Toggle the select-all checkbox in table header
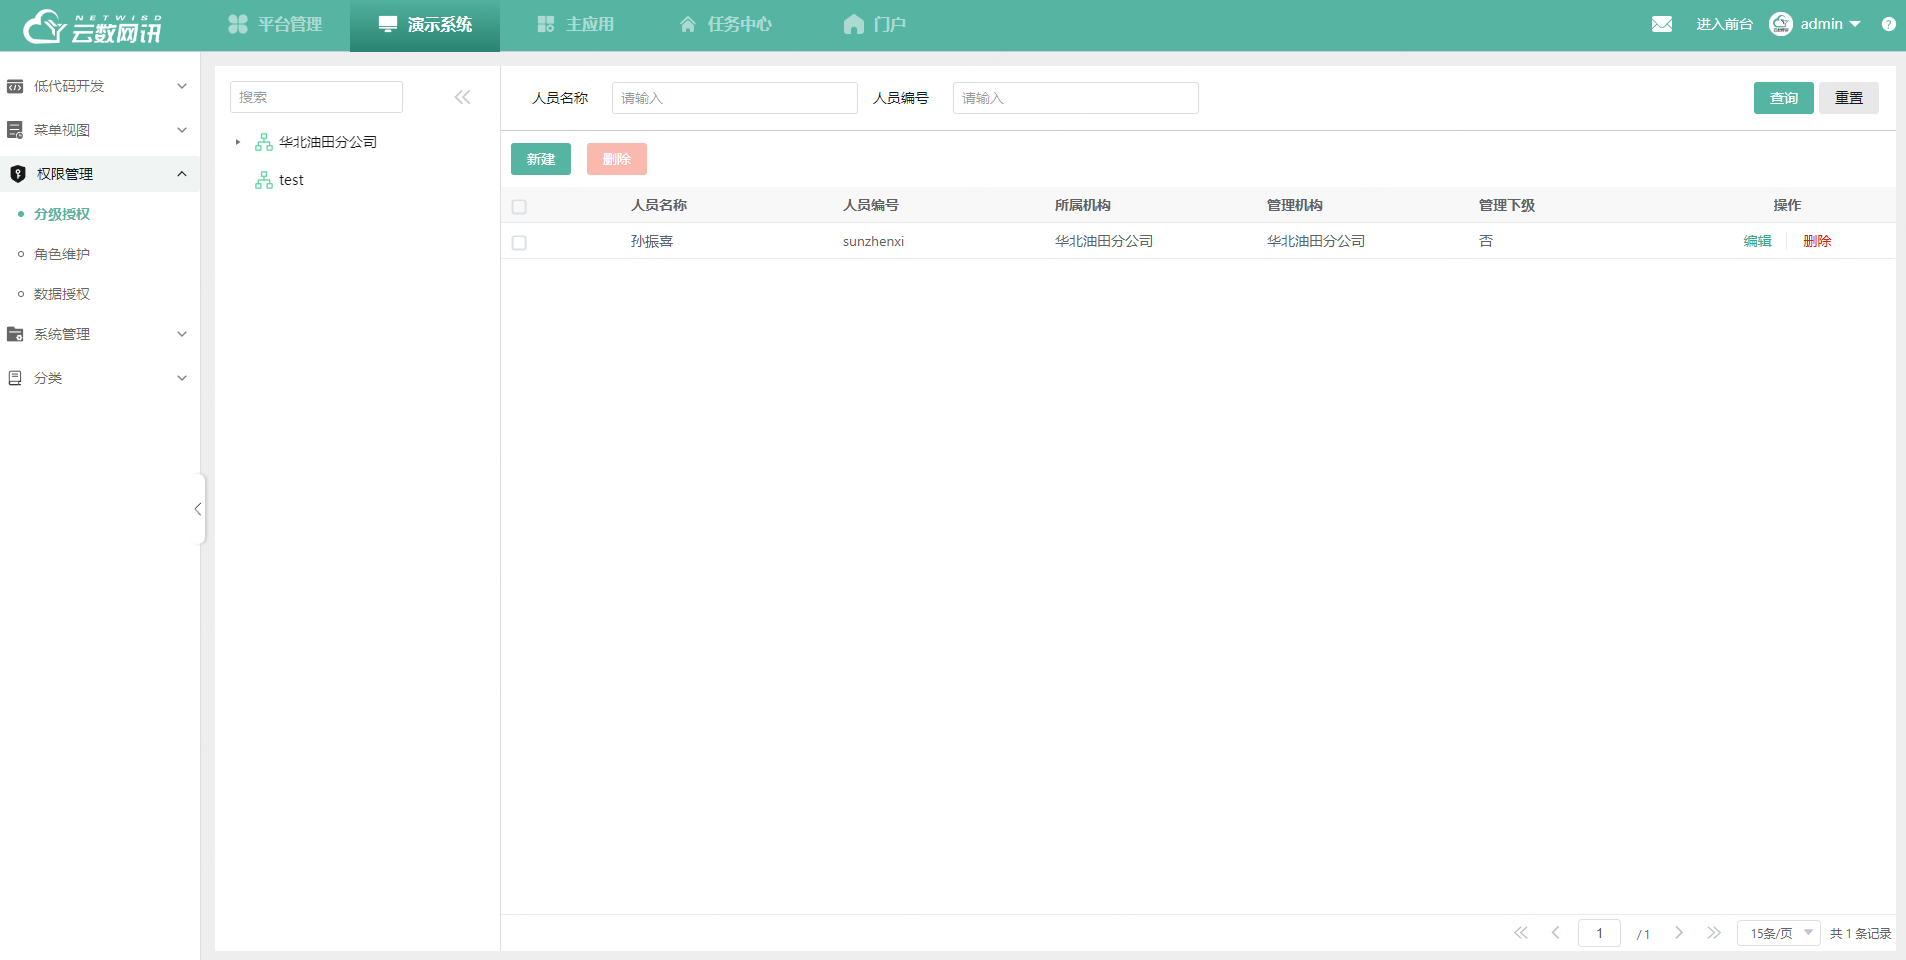1906x960 pixels. (519, 207)
